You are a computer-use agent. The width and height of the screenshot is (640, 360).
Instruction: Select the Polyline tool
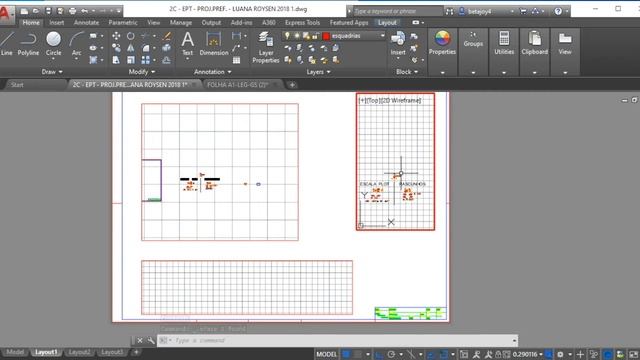point(28,43)
